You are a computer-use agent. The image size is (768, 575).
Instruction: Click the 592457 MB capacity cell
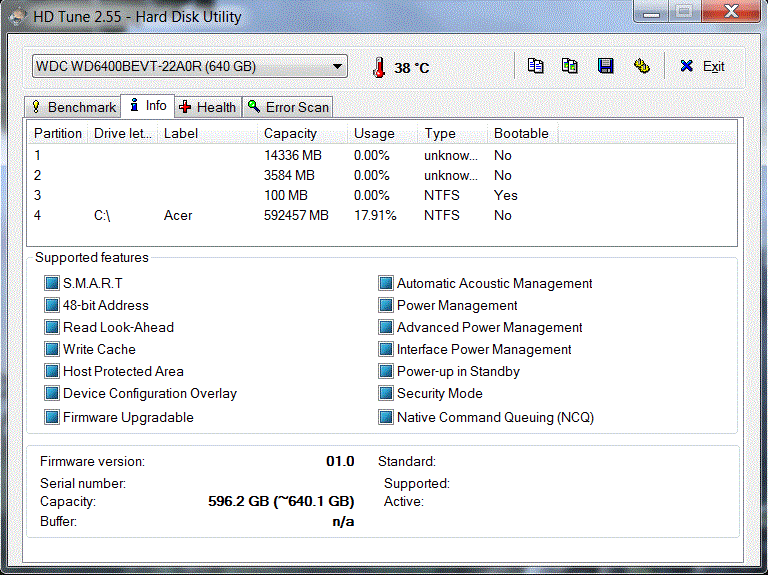296,216
